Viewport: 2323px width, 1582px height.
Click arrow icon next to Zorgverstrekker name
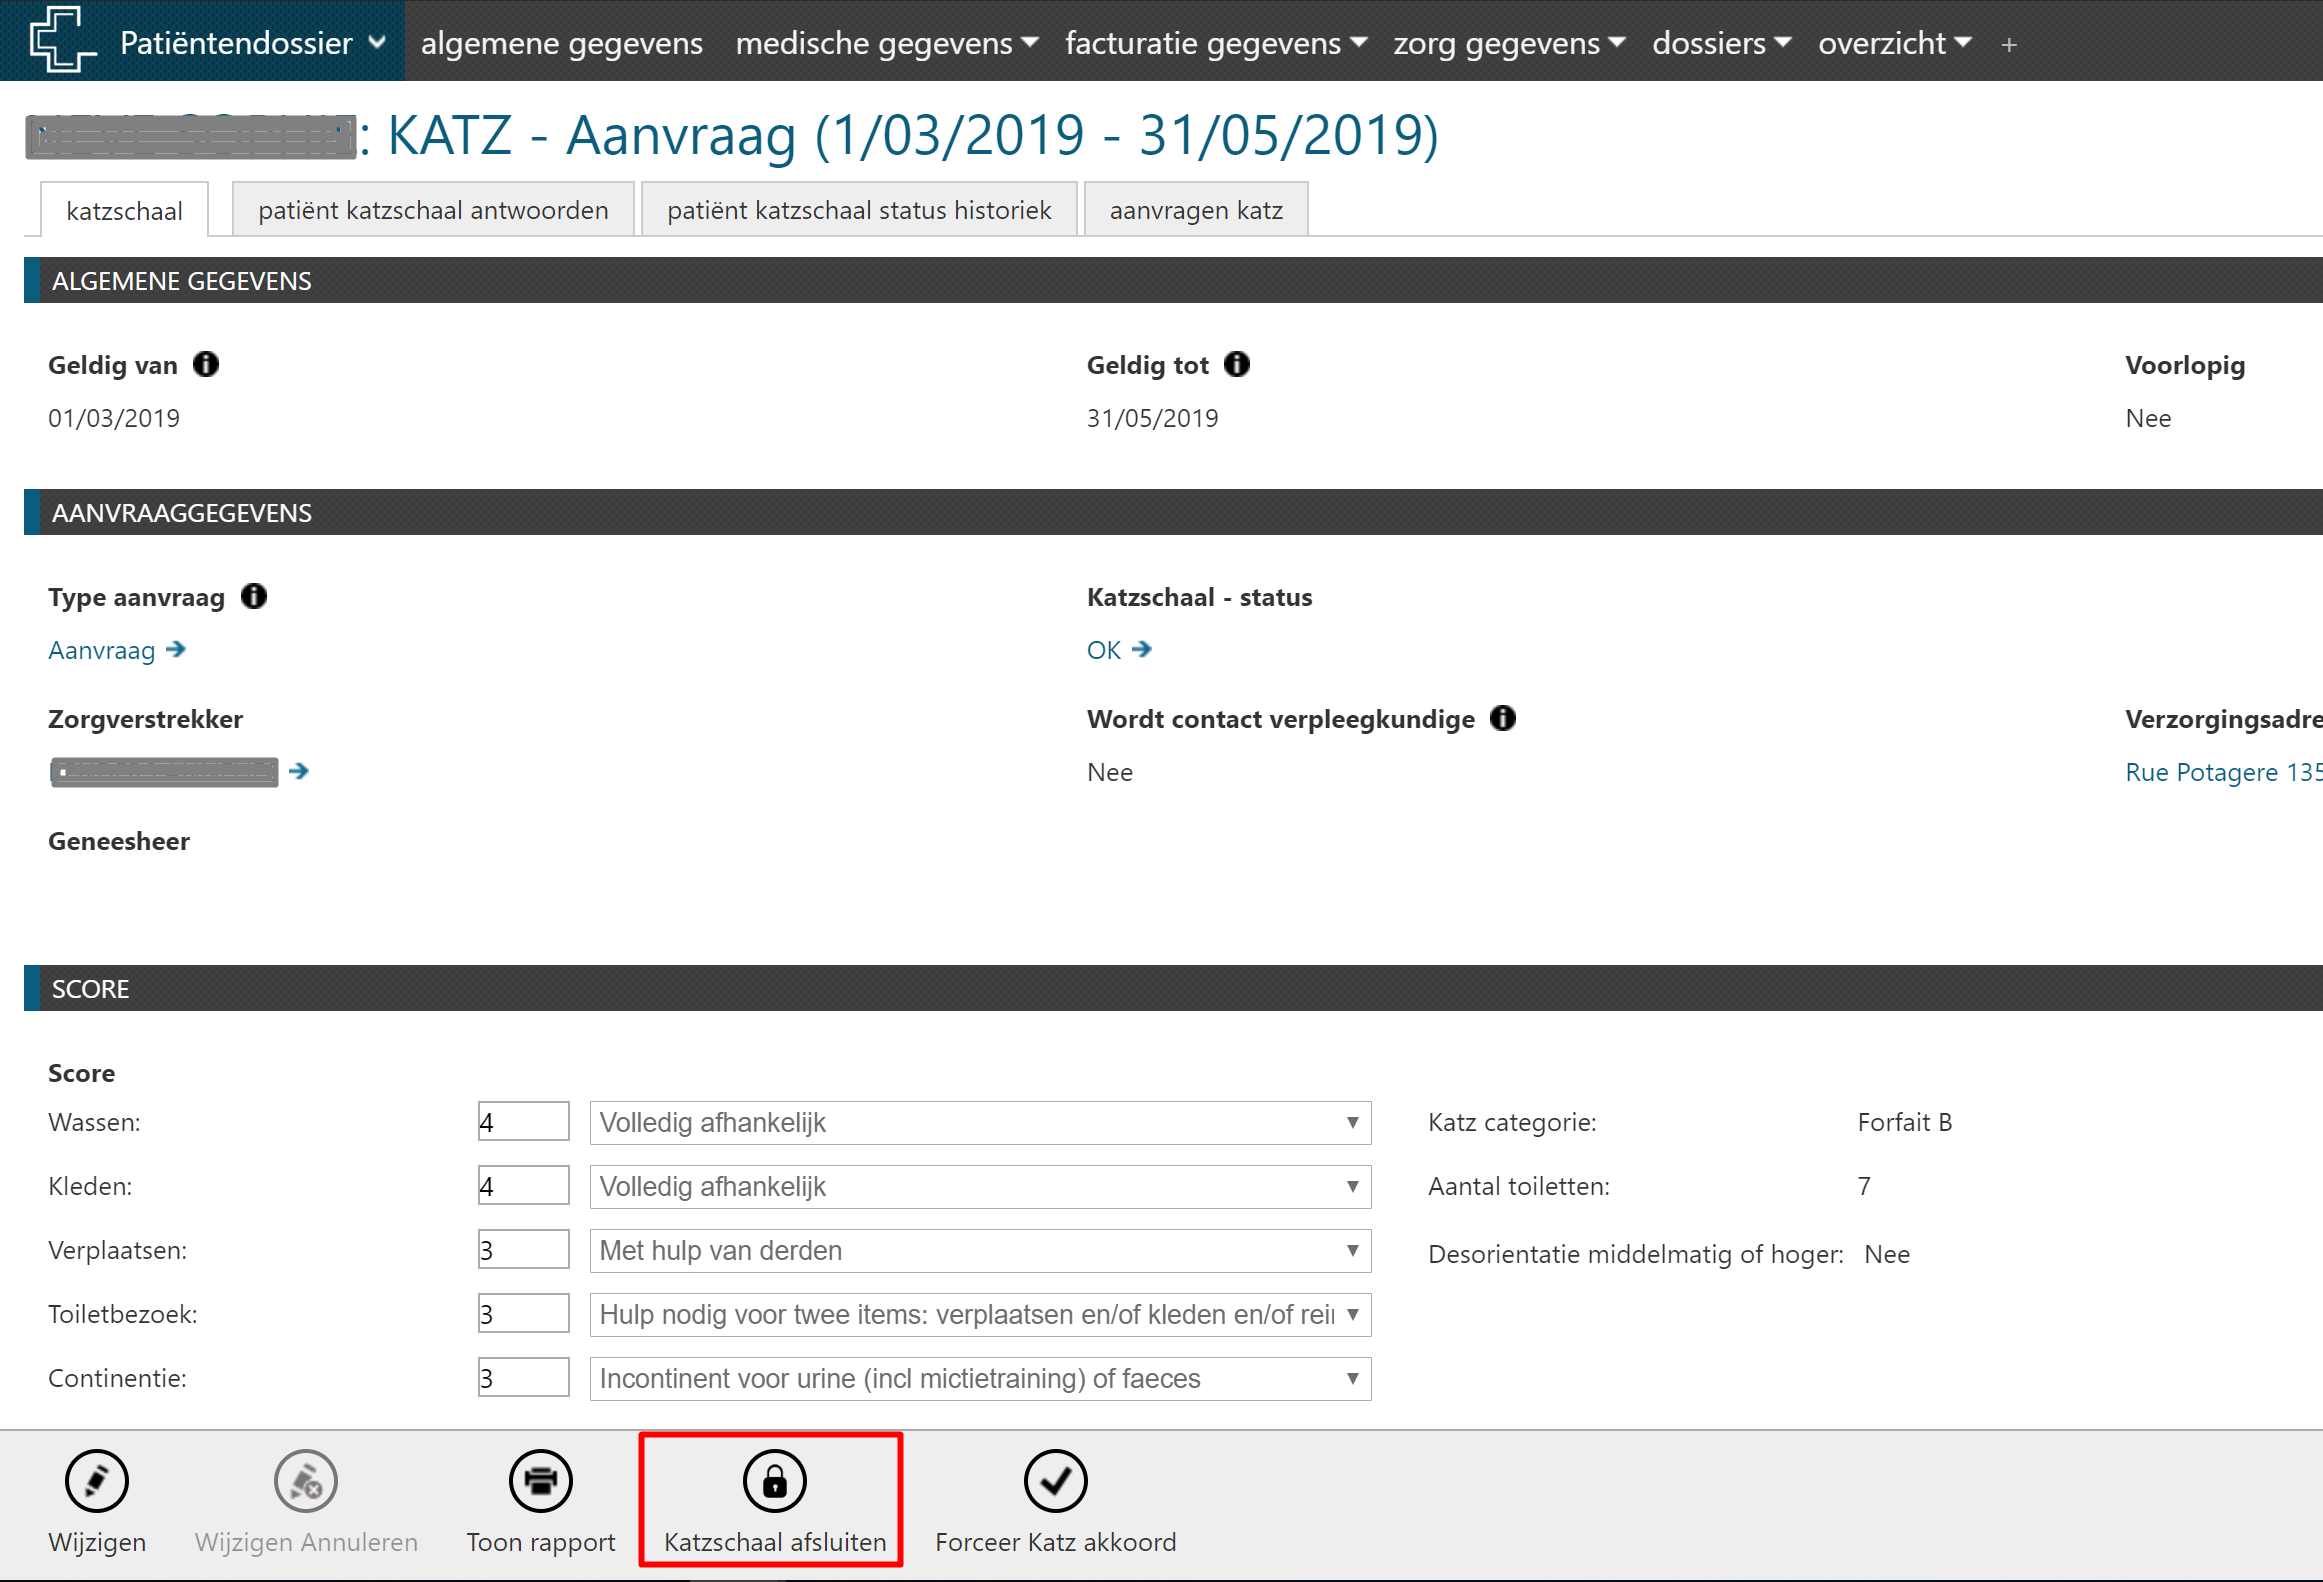(x=298, y=771)
